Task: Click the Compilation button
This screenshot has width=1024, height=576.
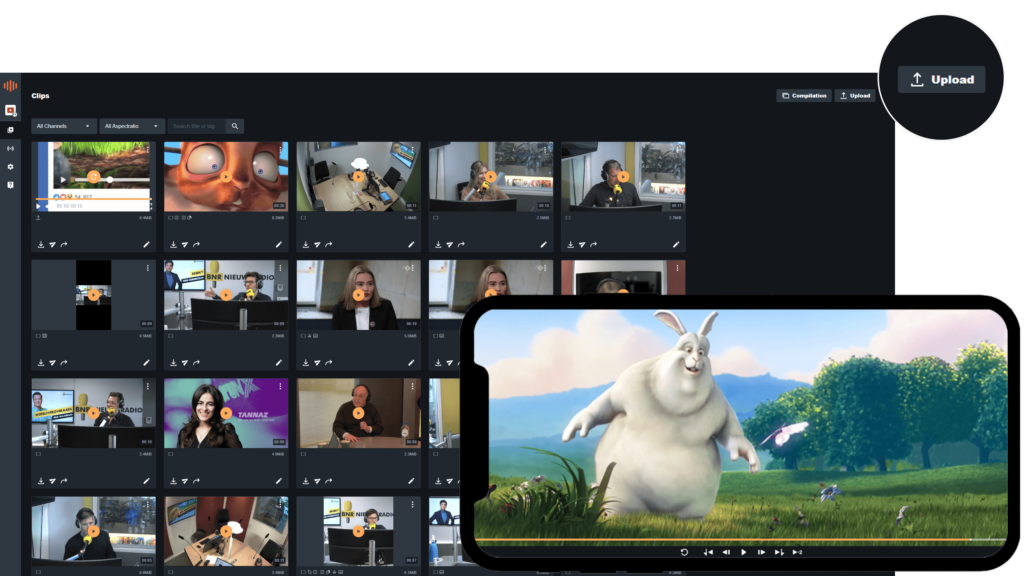Action: tap(804, 95)
